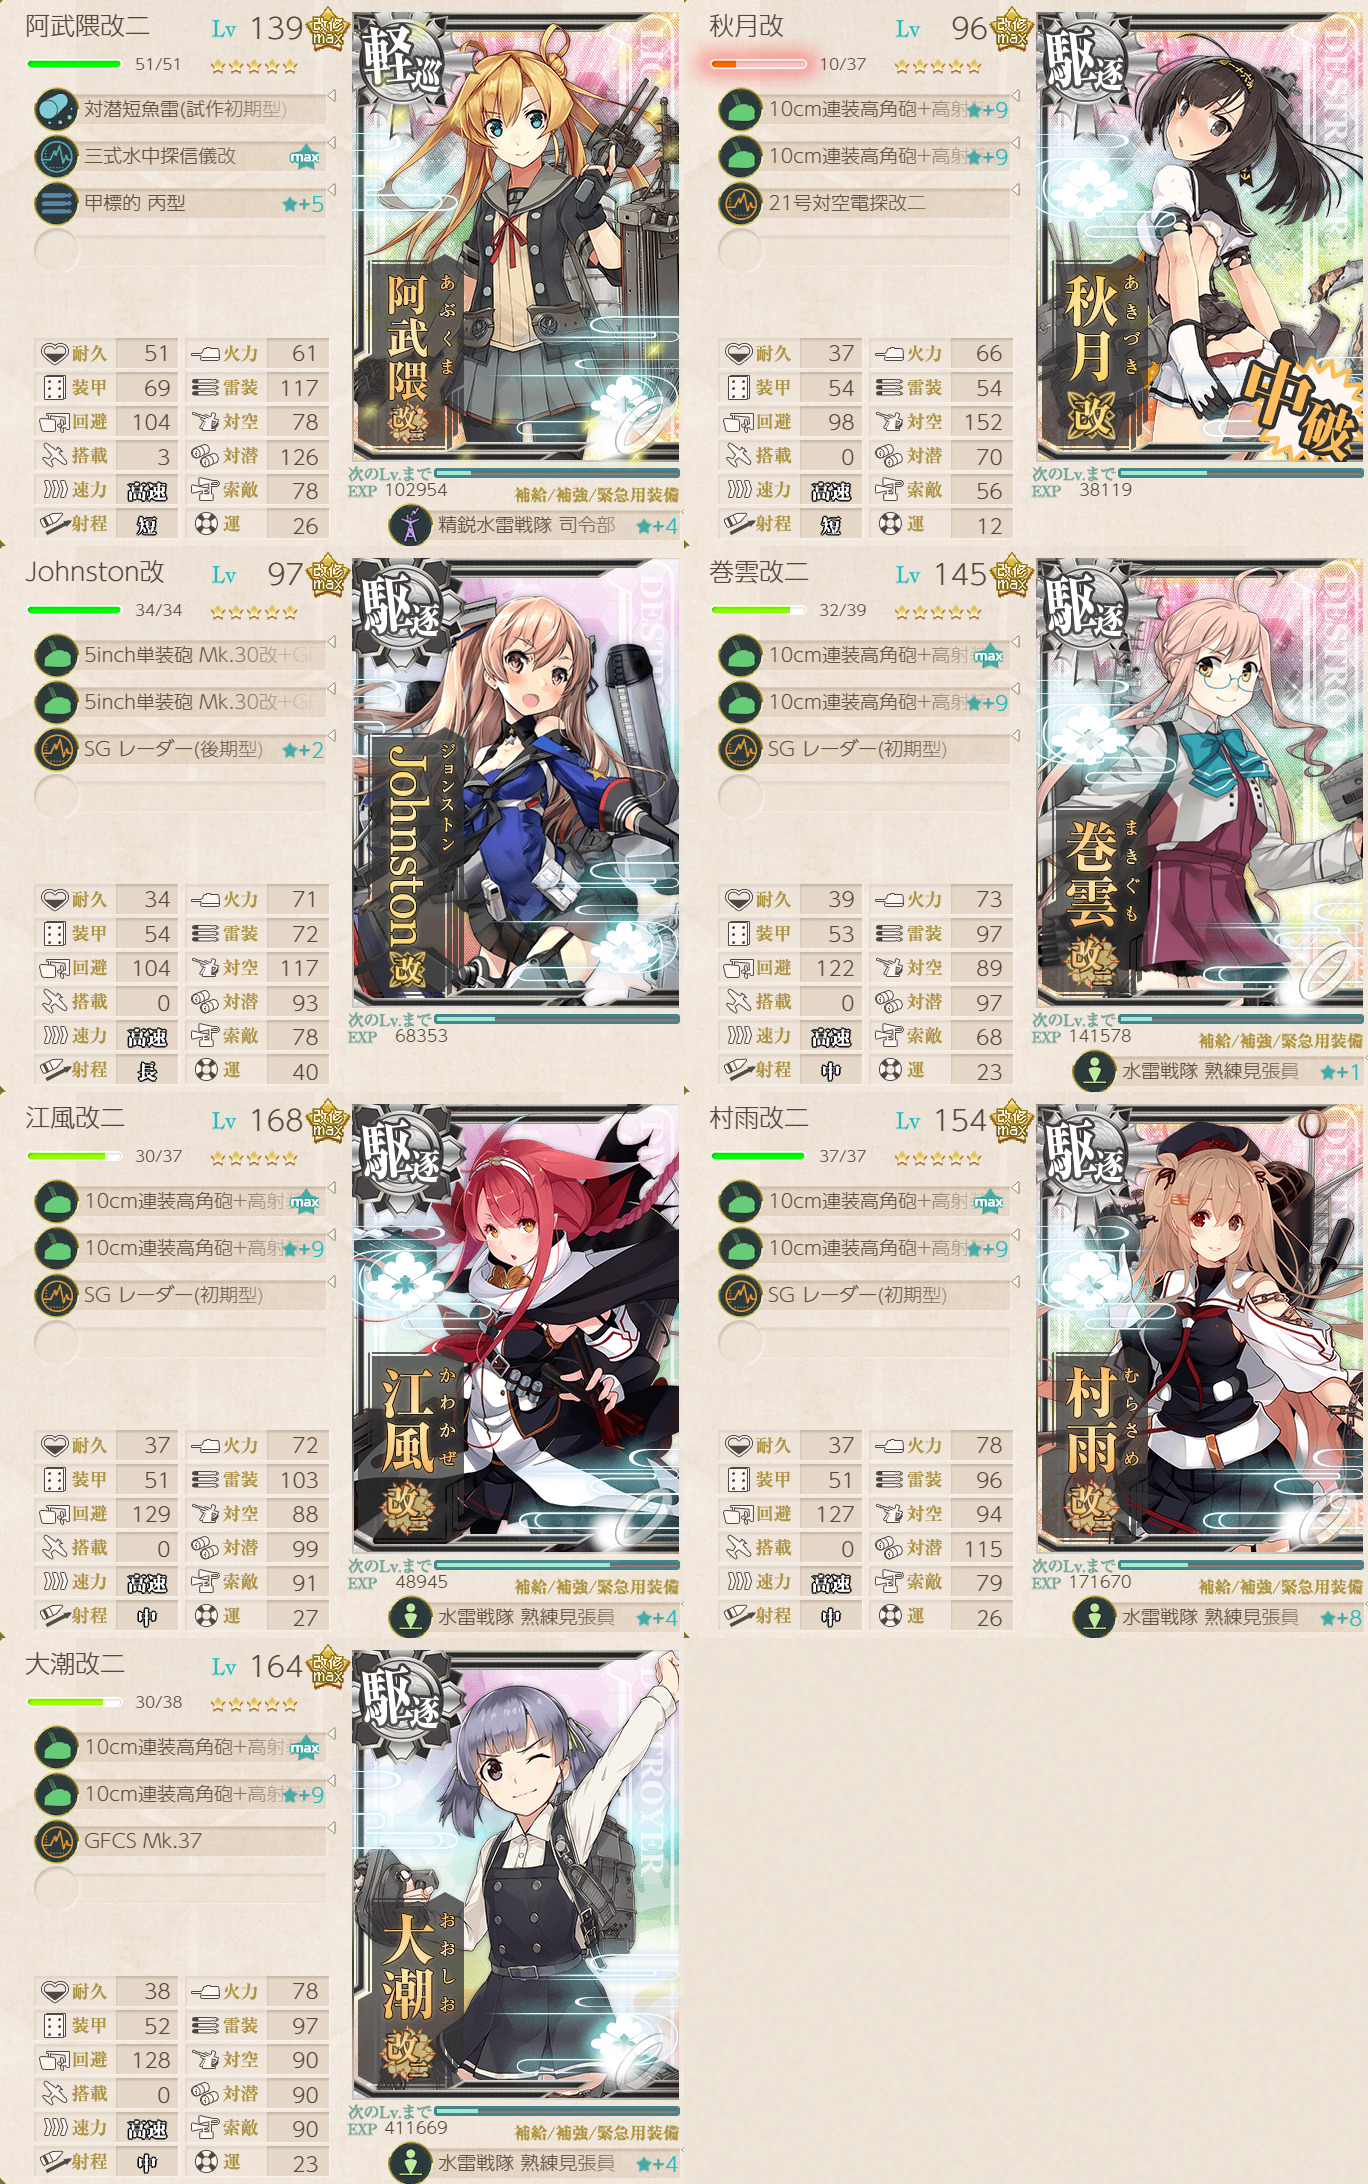
Task: Click the 江風改二 ship name header
Action: pos(75,1118)
